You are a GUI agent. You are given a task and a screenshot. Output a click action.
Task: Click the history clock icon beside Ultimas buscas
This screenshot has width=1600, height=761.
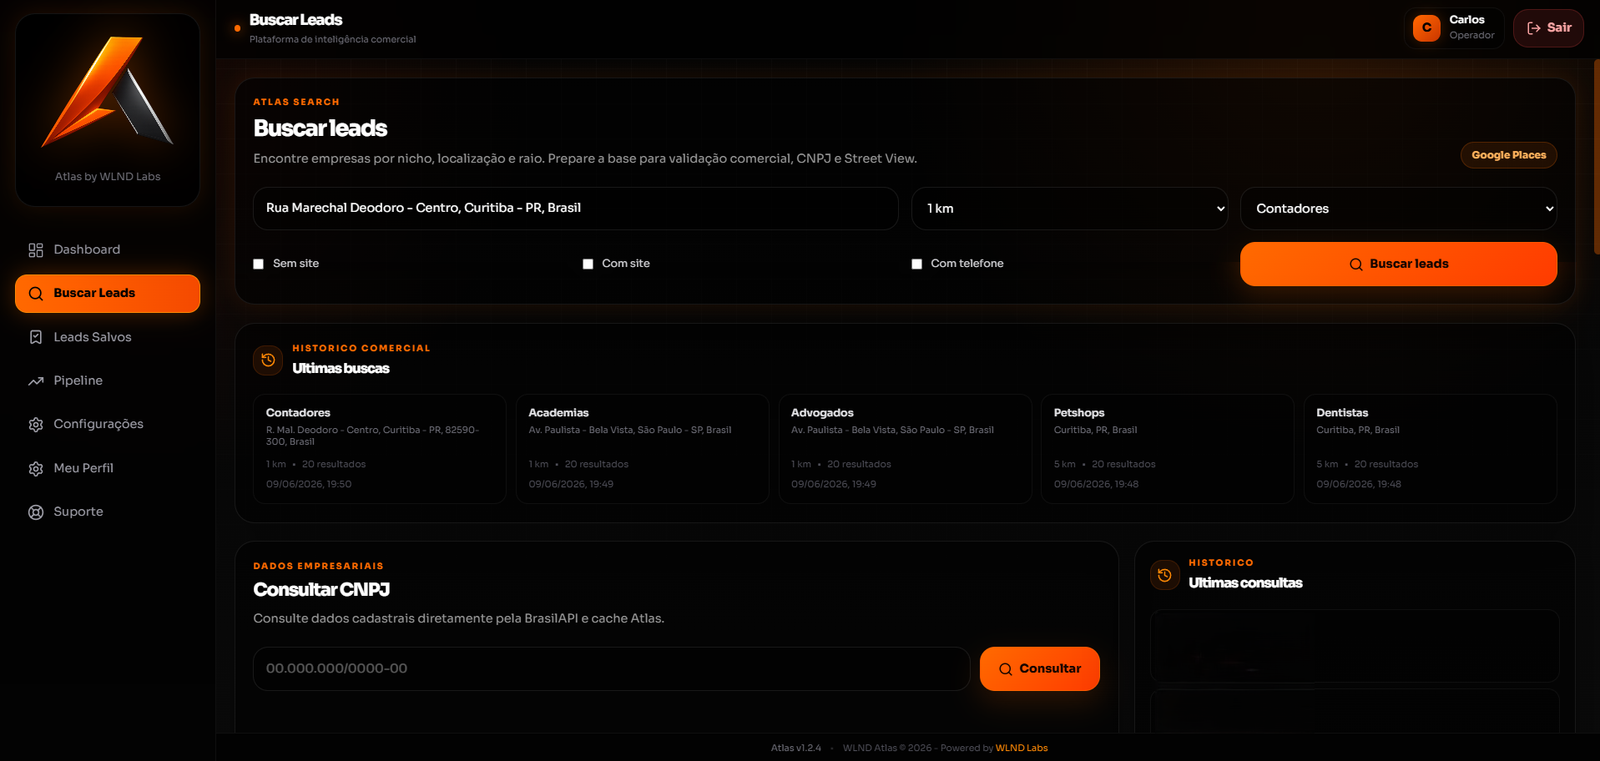268,360
